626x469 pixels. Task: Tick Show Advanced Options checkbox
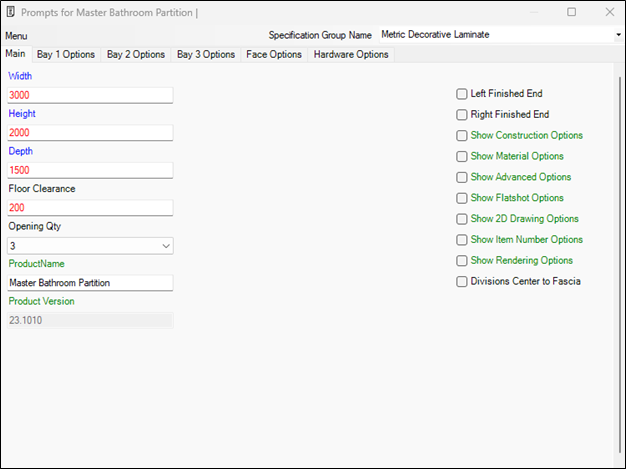coord(462,178)
